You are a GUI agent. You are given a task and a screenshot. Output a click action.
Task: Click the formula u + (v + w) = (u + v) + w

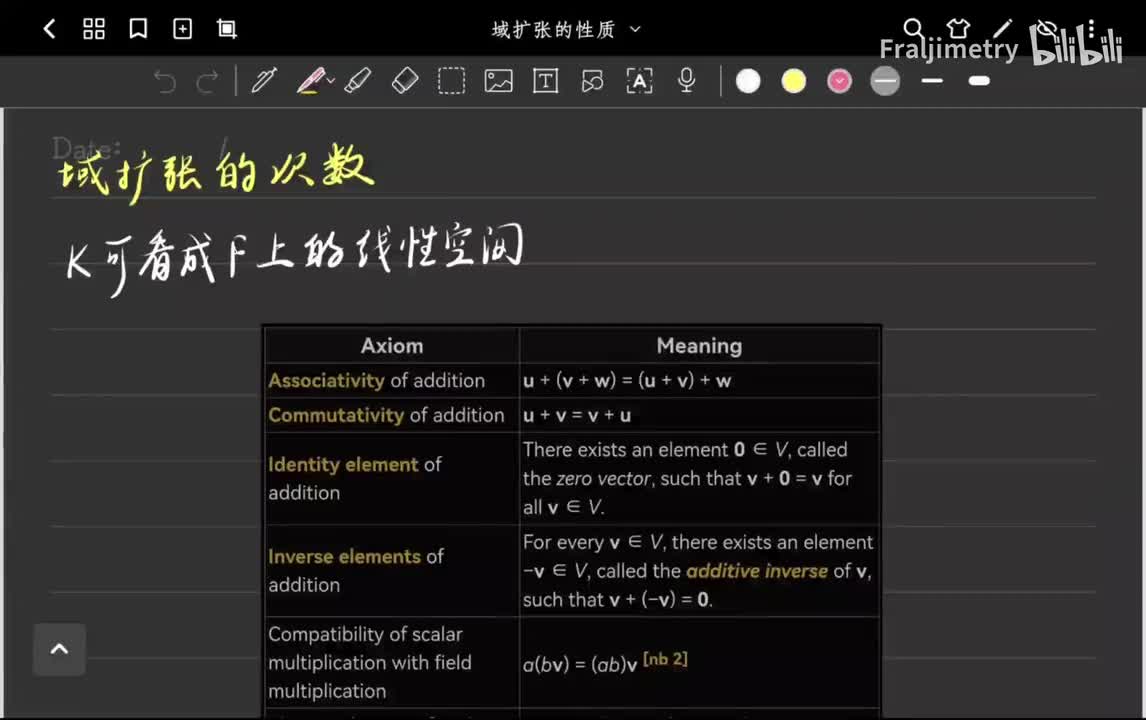click(x=627, y=380)
